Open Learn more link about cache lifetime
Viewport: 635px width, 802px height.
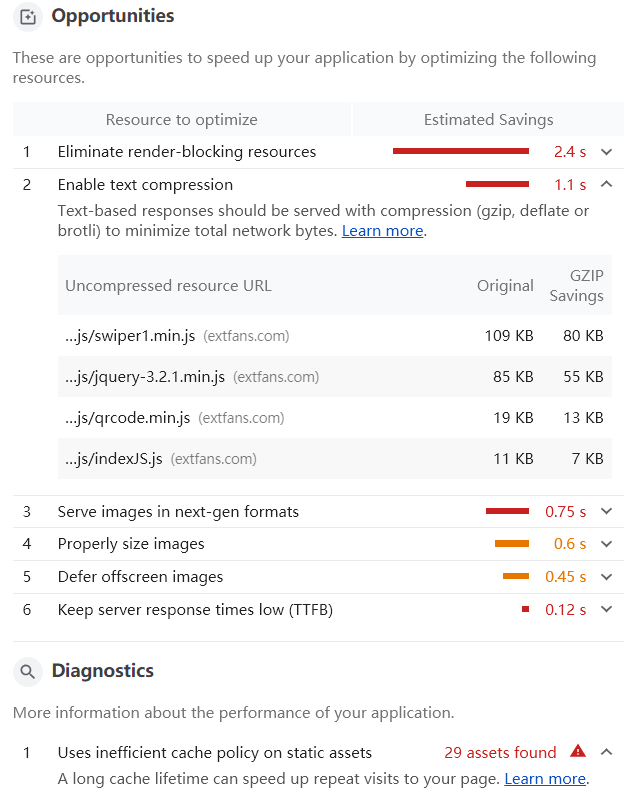[545, 778]
